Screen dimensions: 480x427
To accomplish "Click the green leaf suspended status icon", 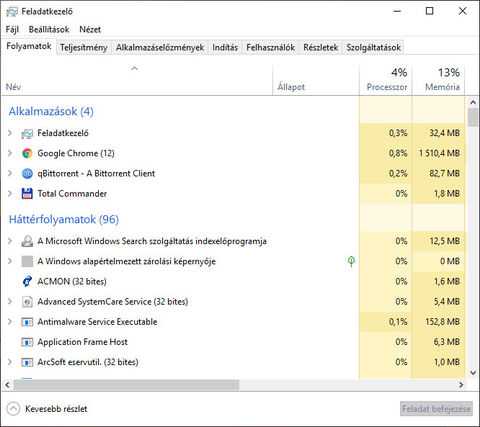I will point(351,261).
